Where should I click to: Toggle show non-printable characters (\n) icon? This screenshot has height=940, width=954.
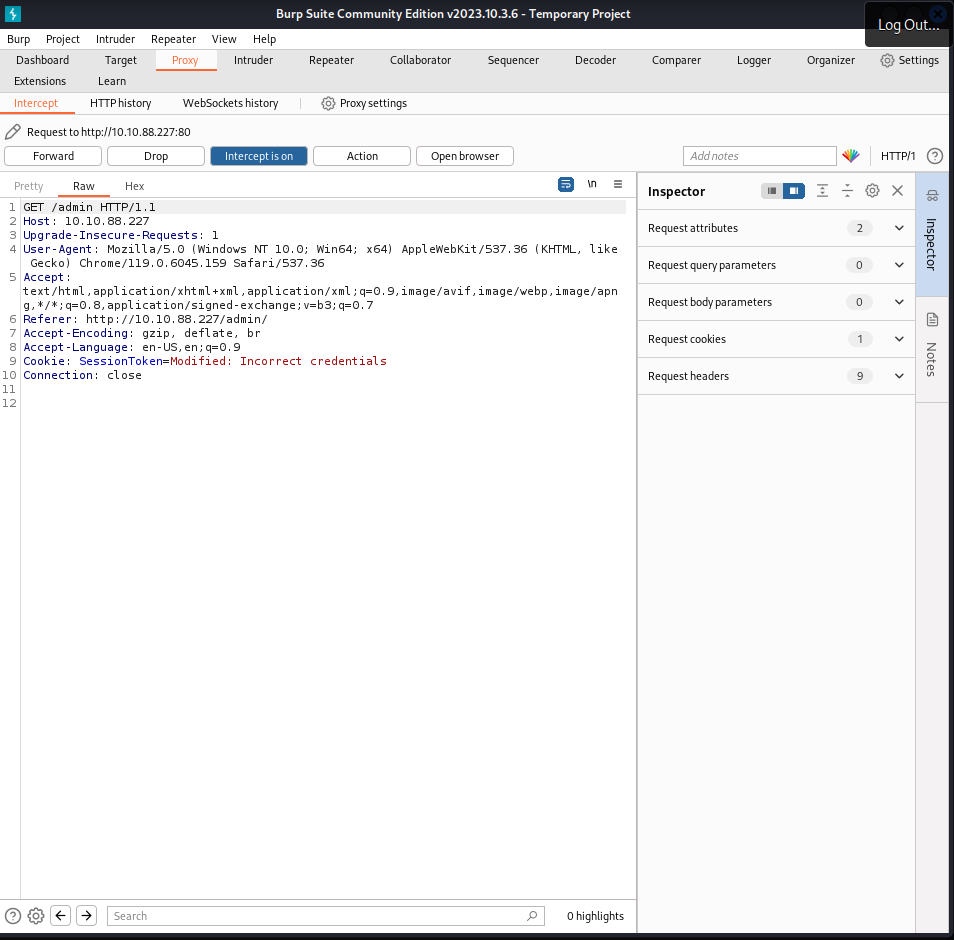[592, 184]
